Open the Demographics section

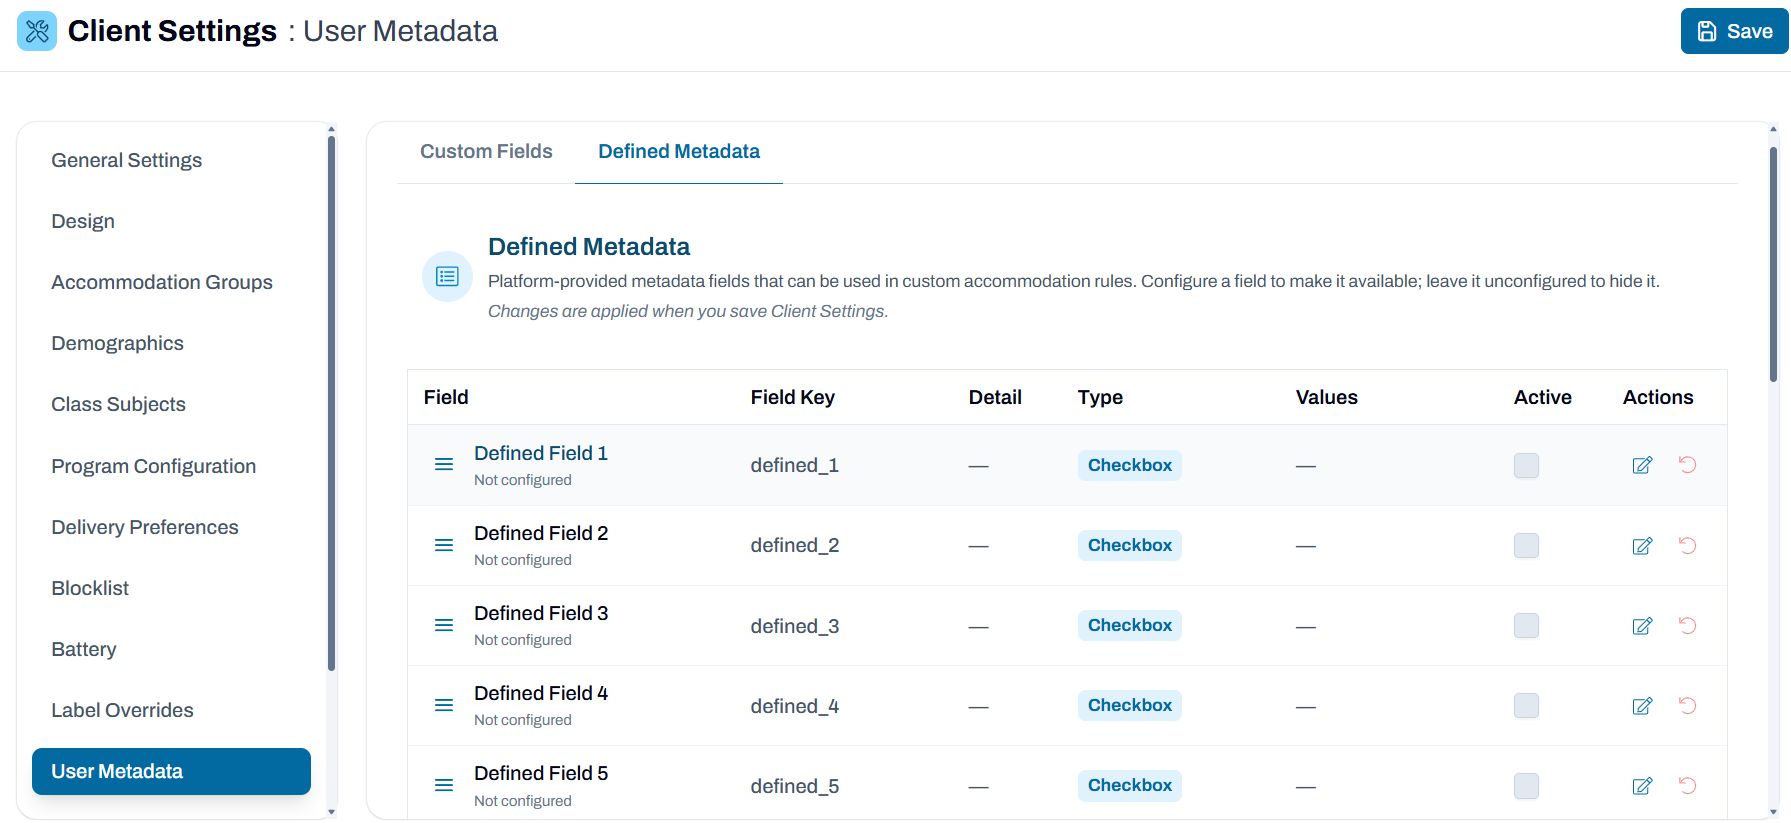click(118, 343)
